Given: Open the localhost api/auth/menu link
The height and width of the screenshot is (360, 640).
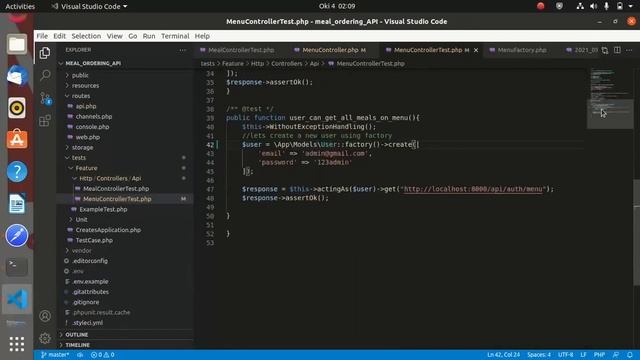Looking at the screenshot, I should point(473,189).
